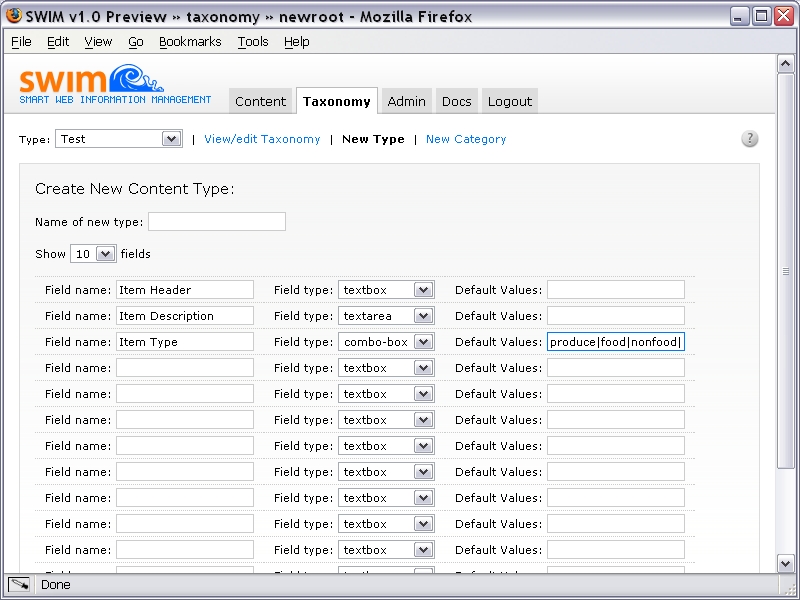Select the Taxonomy tab
800x600 pixels.
[337, 101]
